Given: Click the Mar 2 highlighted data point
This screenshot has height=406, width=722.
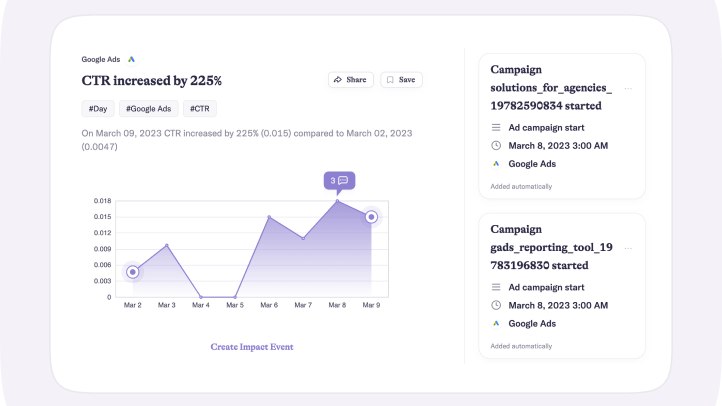Looking at the screenshot, I should point(132,272).
